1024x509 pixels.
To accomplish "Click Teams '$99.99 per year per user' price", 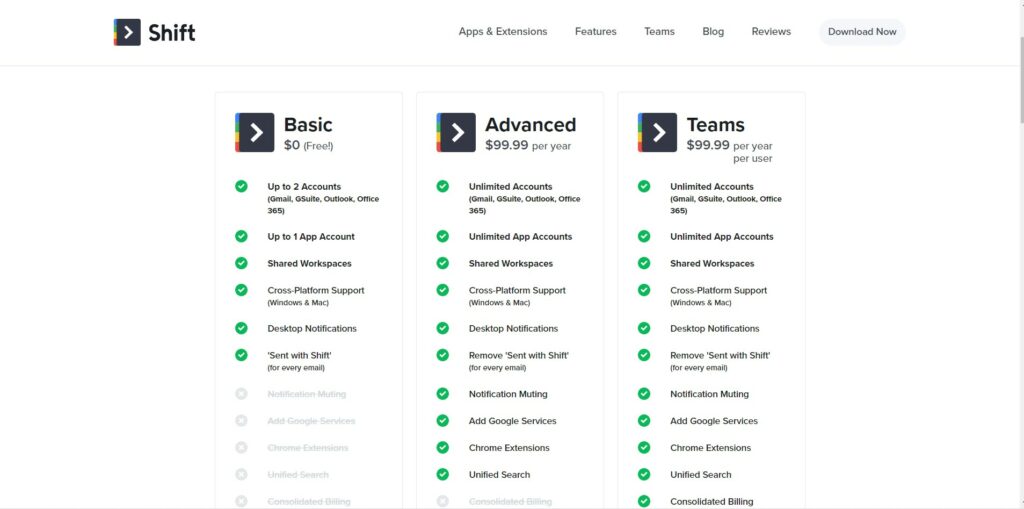I will coord(729,152).
